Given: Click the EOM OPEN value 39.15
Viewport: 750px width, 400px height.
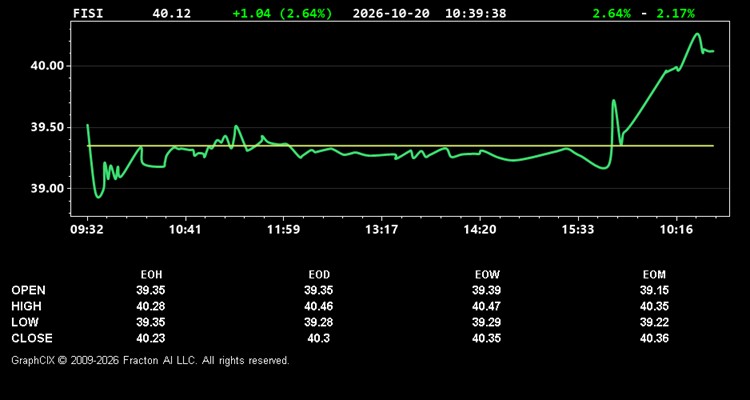Looking at the screenshot, I should 654,290.
